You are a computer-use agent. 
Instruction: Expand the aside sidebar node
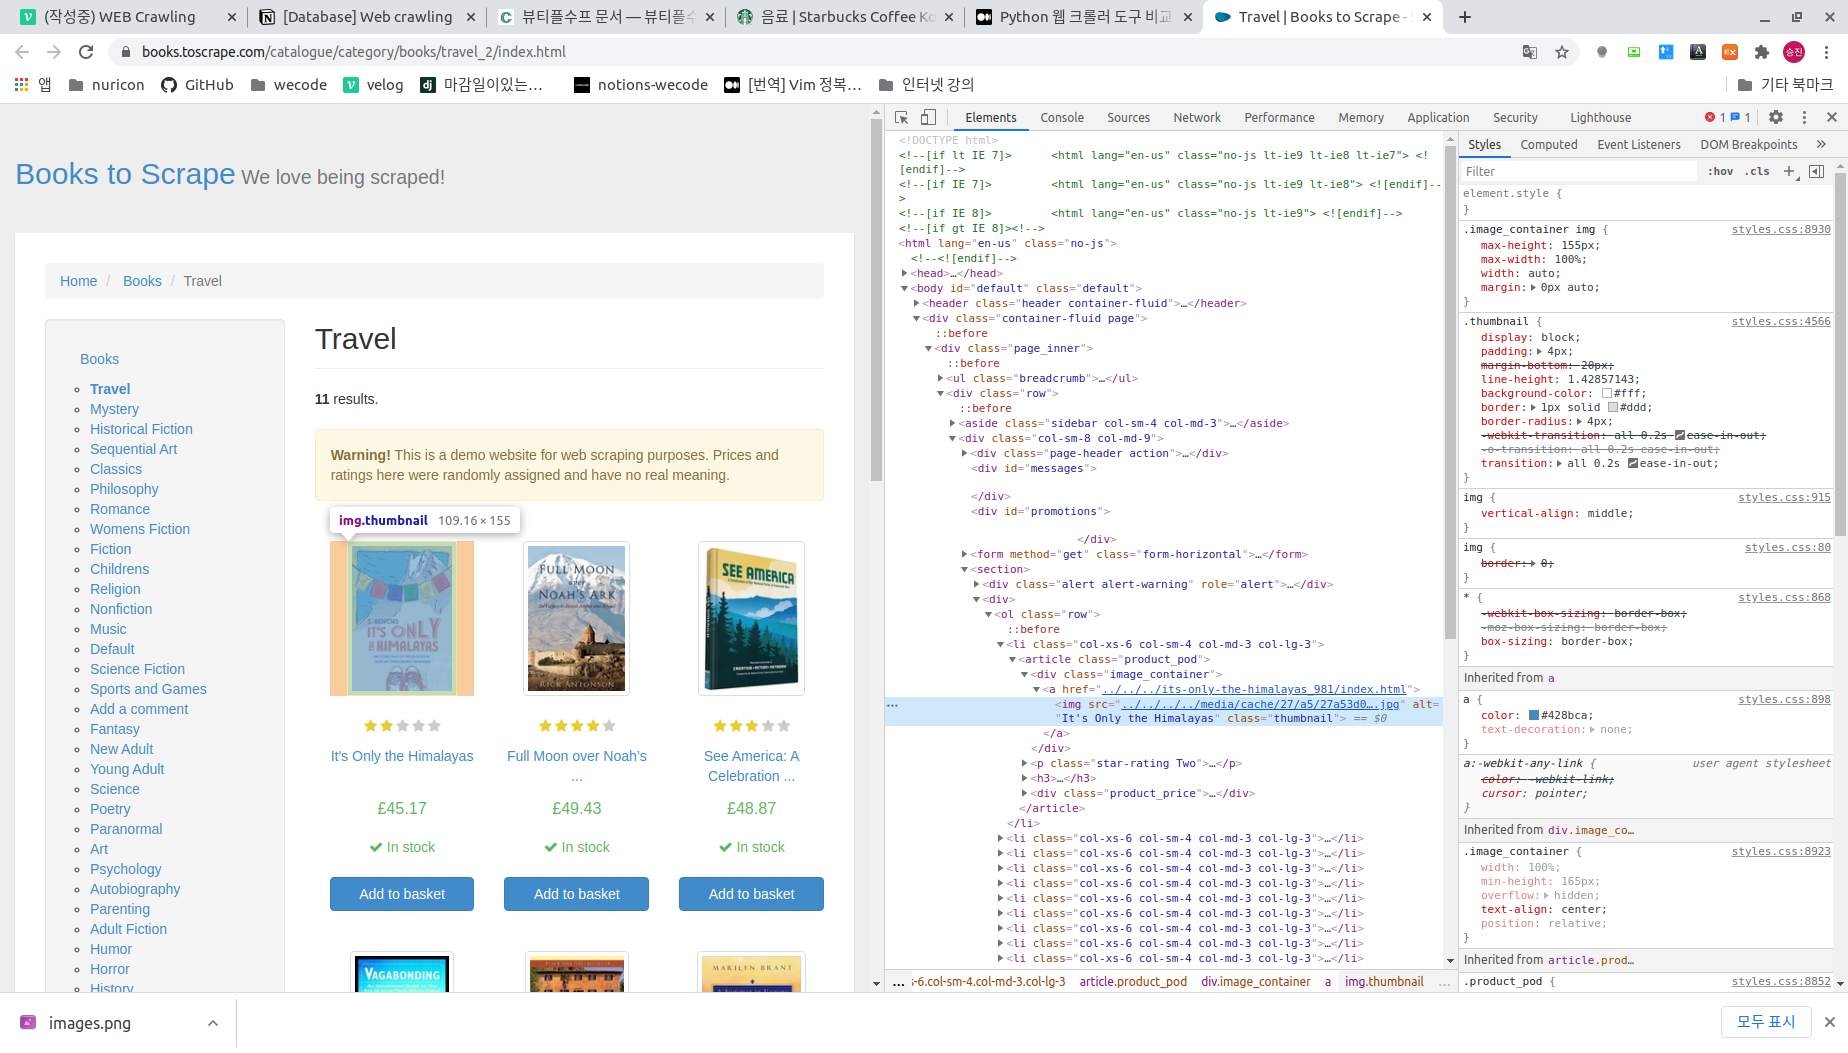tap(953, 423)
